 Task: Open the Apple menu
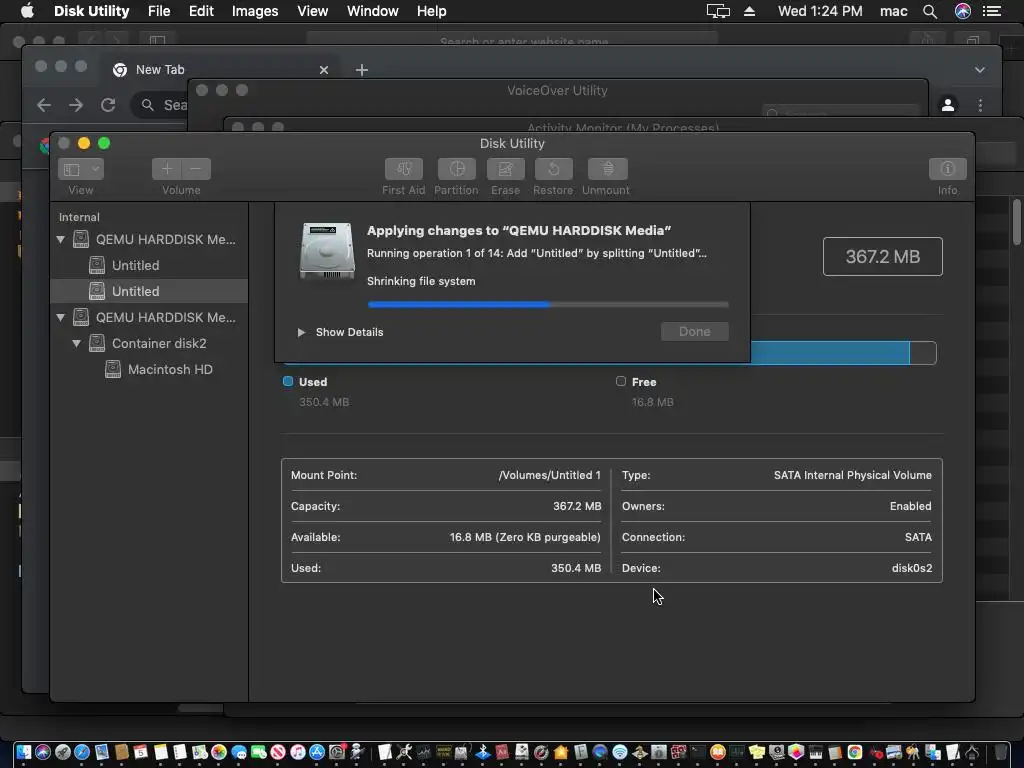[x=27, y=11]
